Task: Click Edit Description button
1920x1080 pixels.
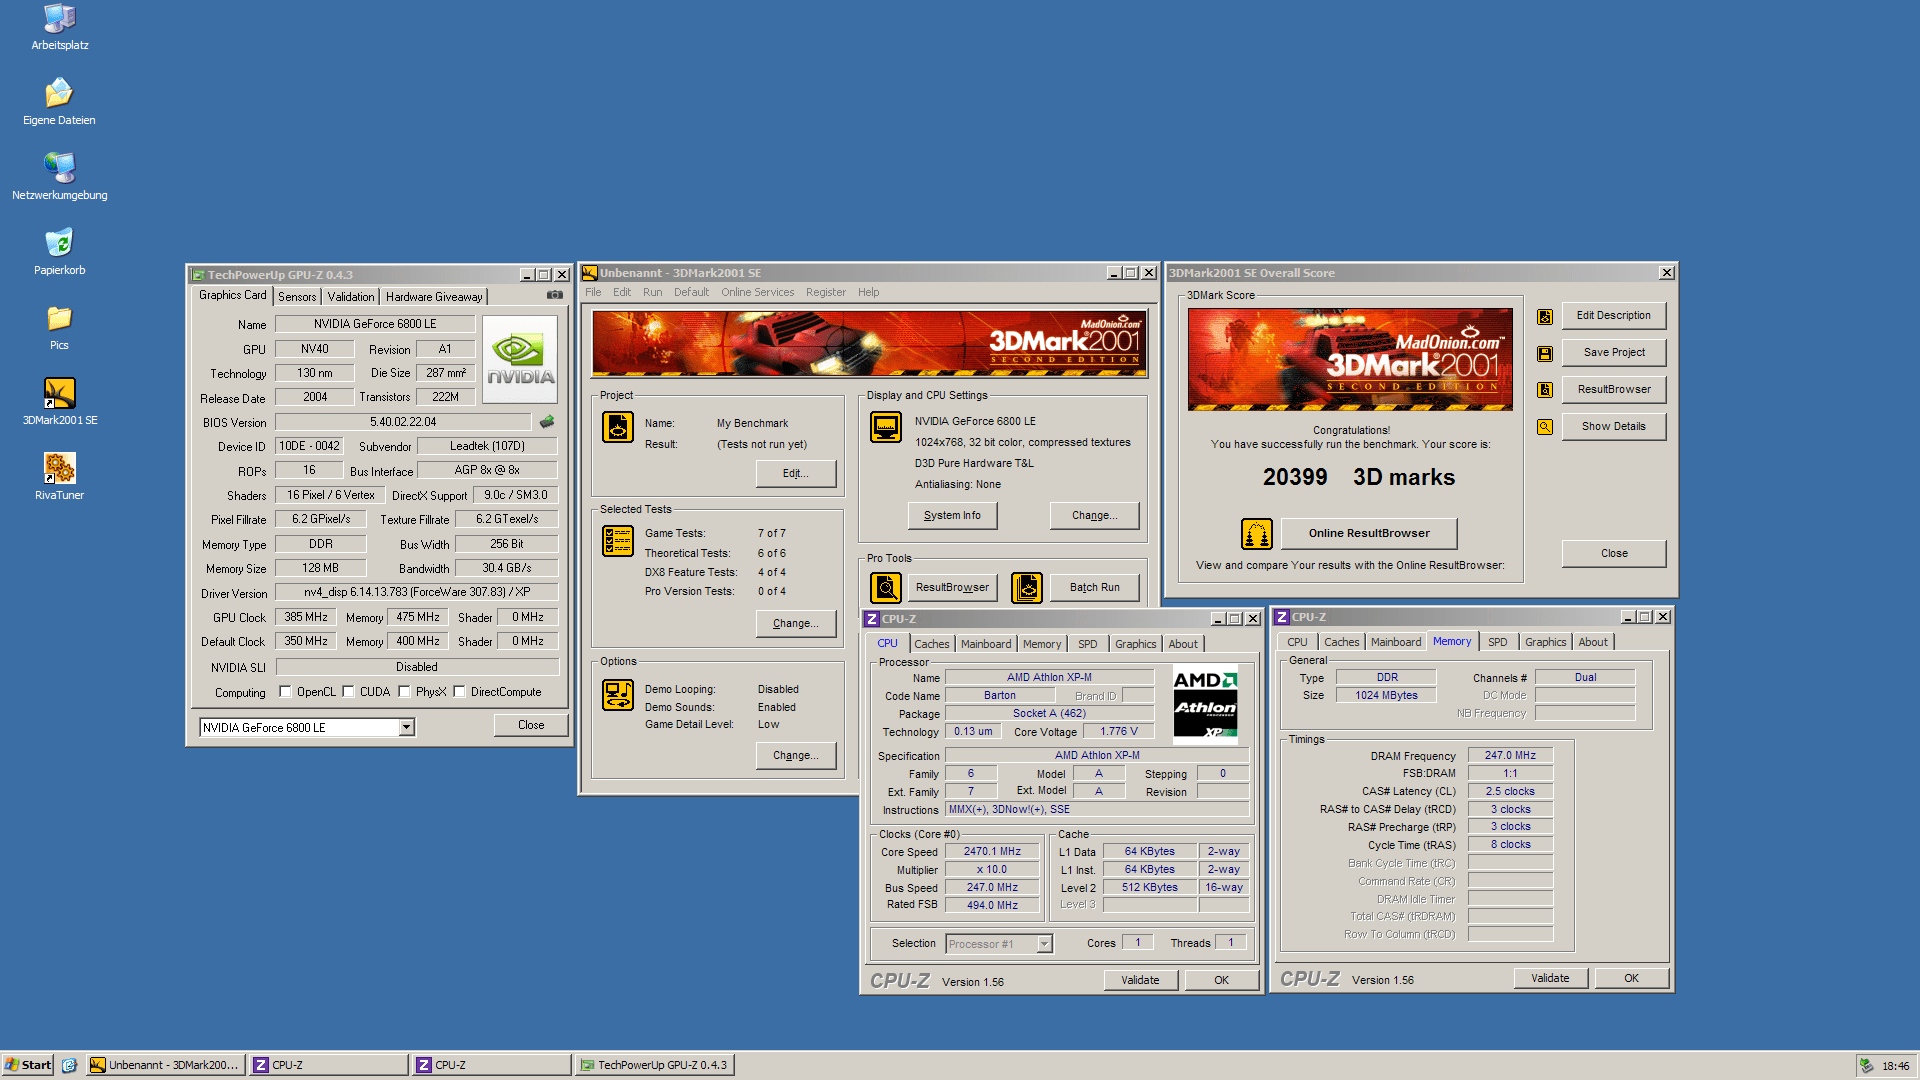Action: [1614, 315]
